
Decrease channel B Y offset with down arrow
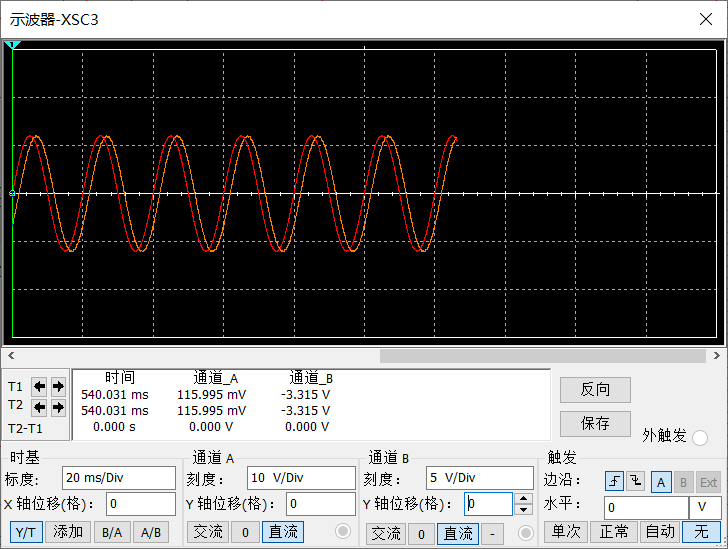click(x=524, y=510)
